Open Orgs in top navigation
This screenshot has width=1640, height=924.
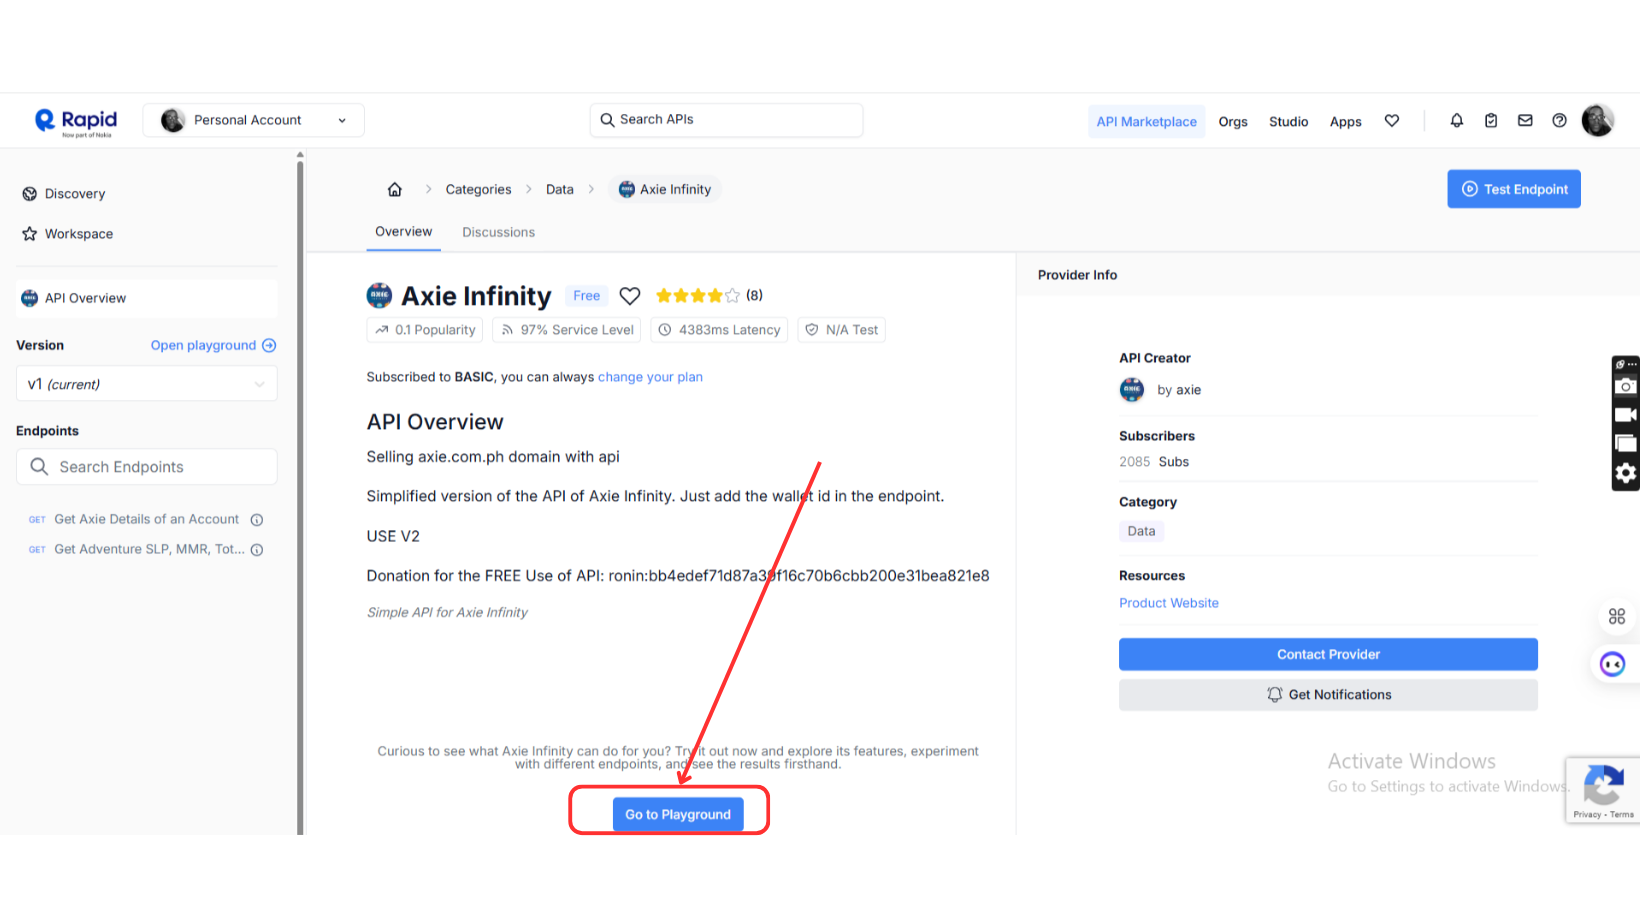1233,122
